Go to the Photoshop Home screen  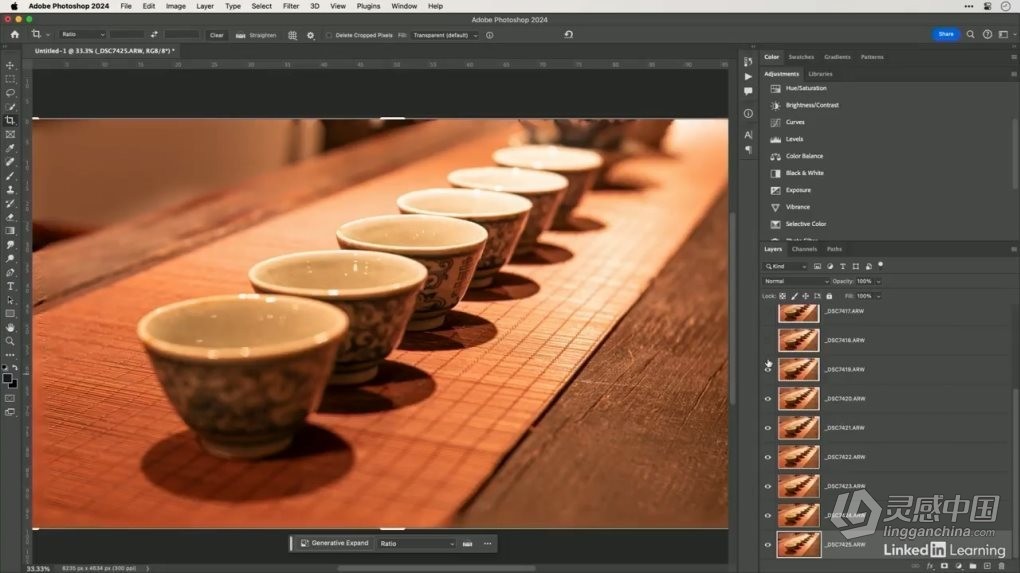[x=14, y=34]
